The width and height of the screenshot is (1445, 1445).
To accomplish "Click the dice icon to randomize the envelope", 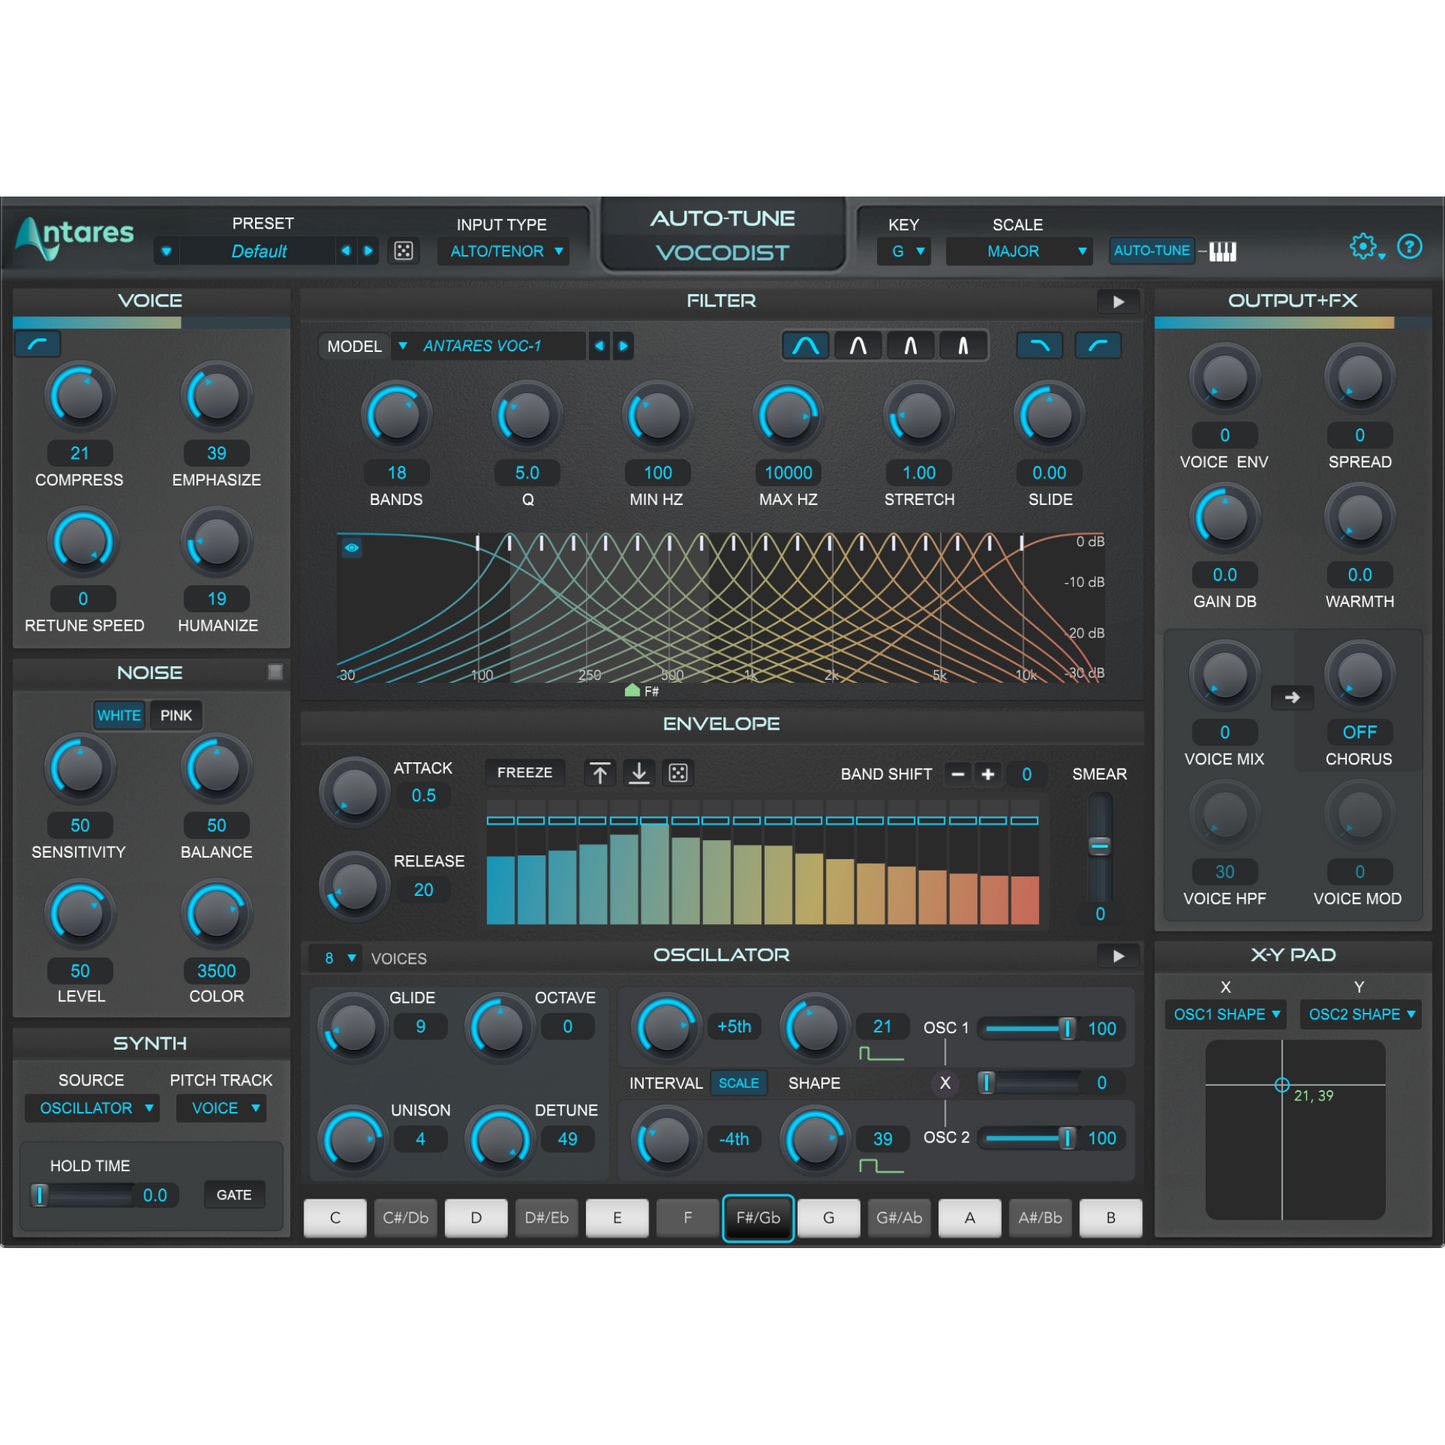I will tap(678, 773).
